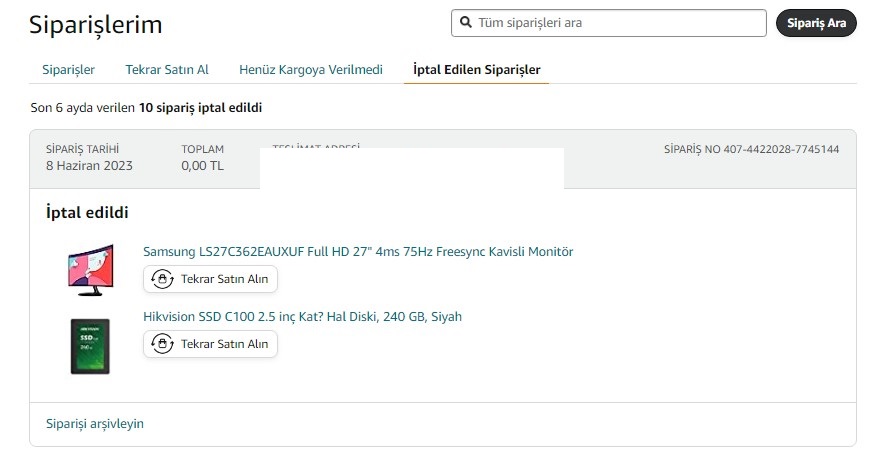The height and width of the screenshot is (455, 880).
Task: Click the İptal edildi status heading
Action: pyautogui.click(x=87, y=212)
